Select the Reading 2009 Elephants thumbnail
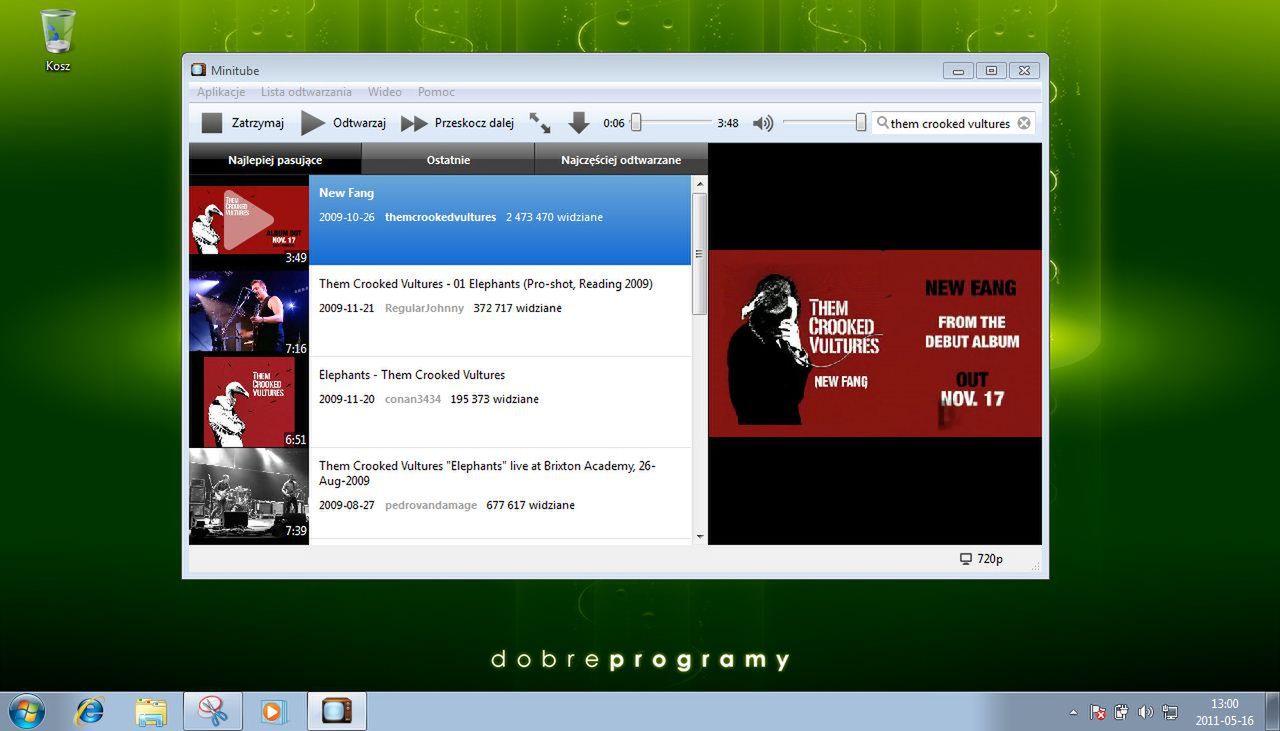 tap(249, 311)
